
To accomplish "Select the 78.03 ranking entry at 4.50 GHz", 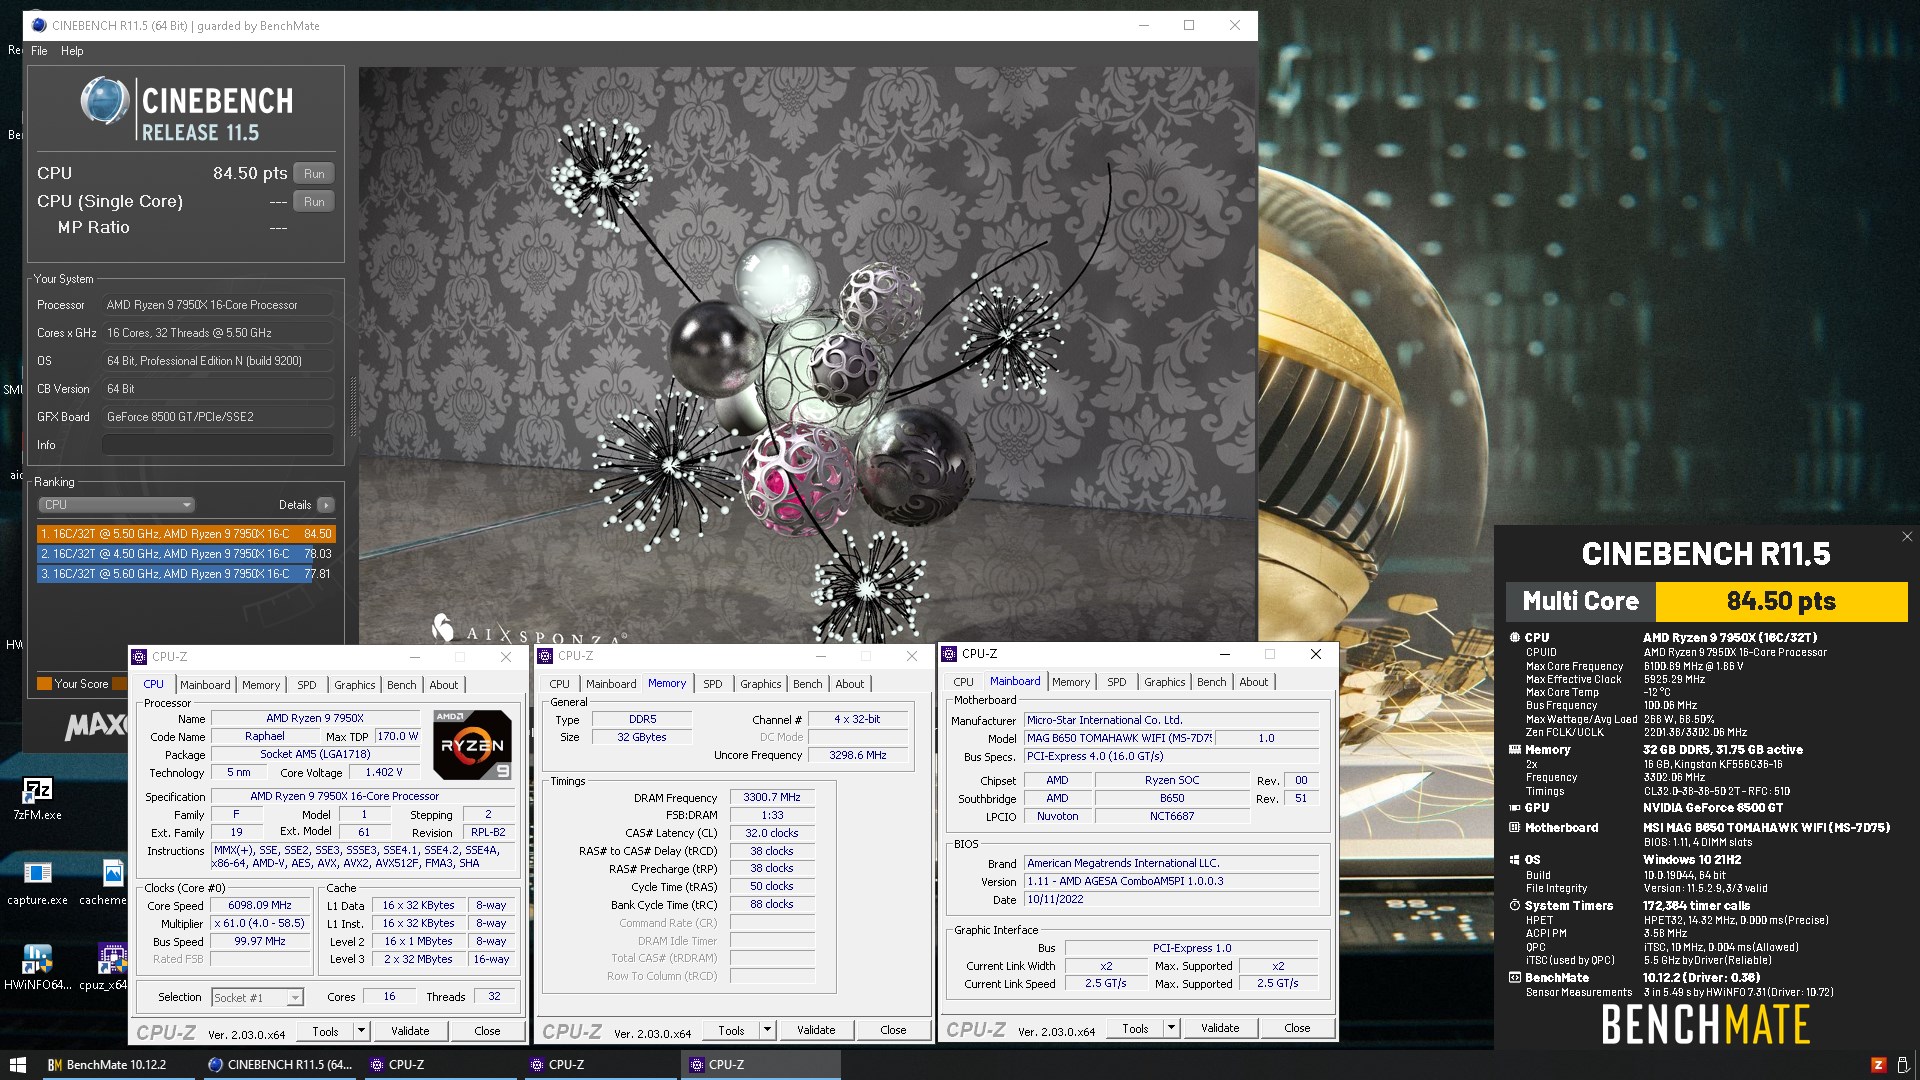I will click(x=186, y=554).
